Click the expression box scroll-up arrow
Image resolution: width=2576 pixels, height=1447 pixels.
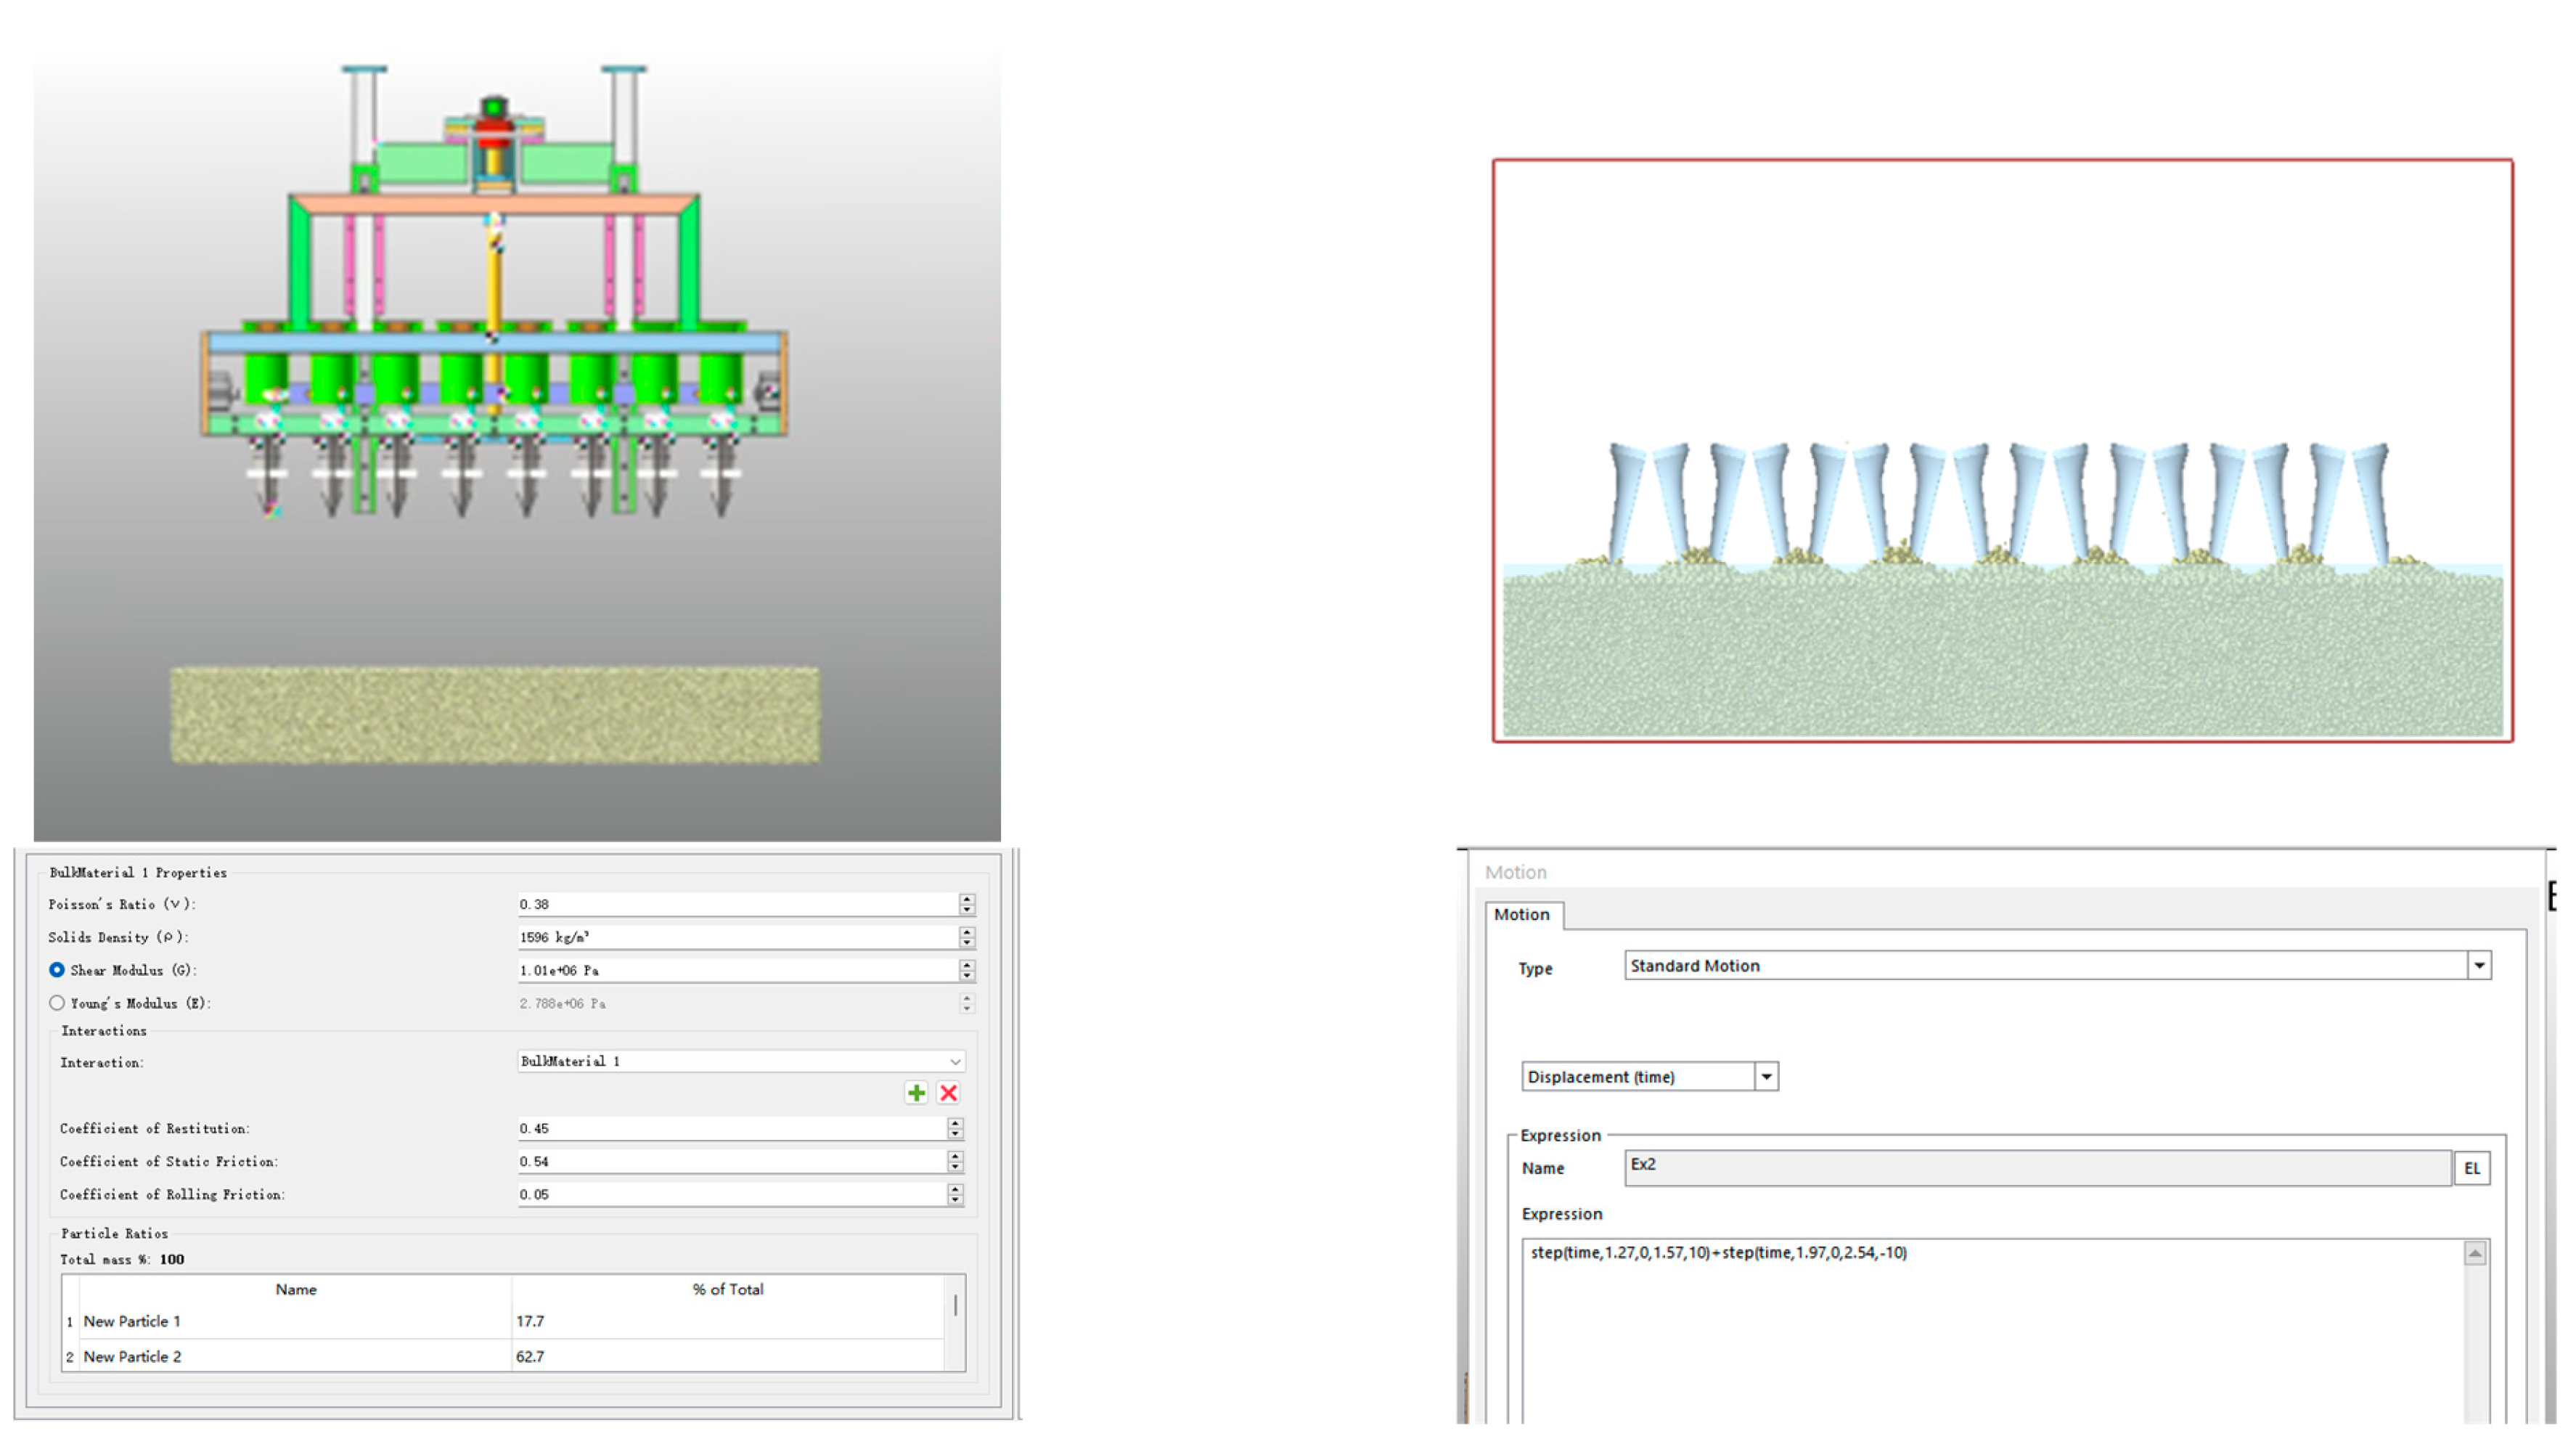(2474, 1253)
